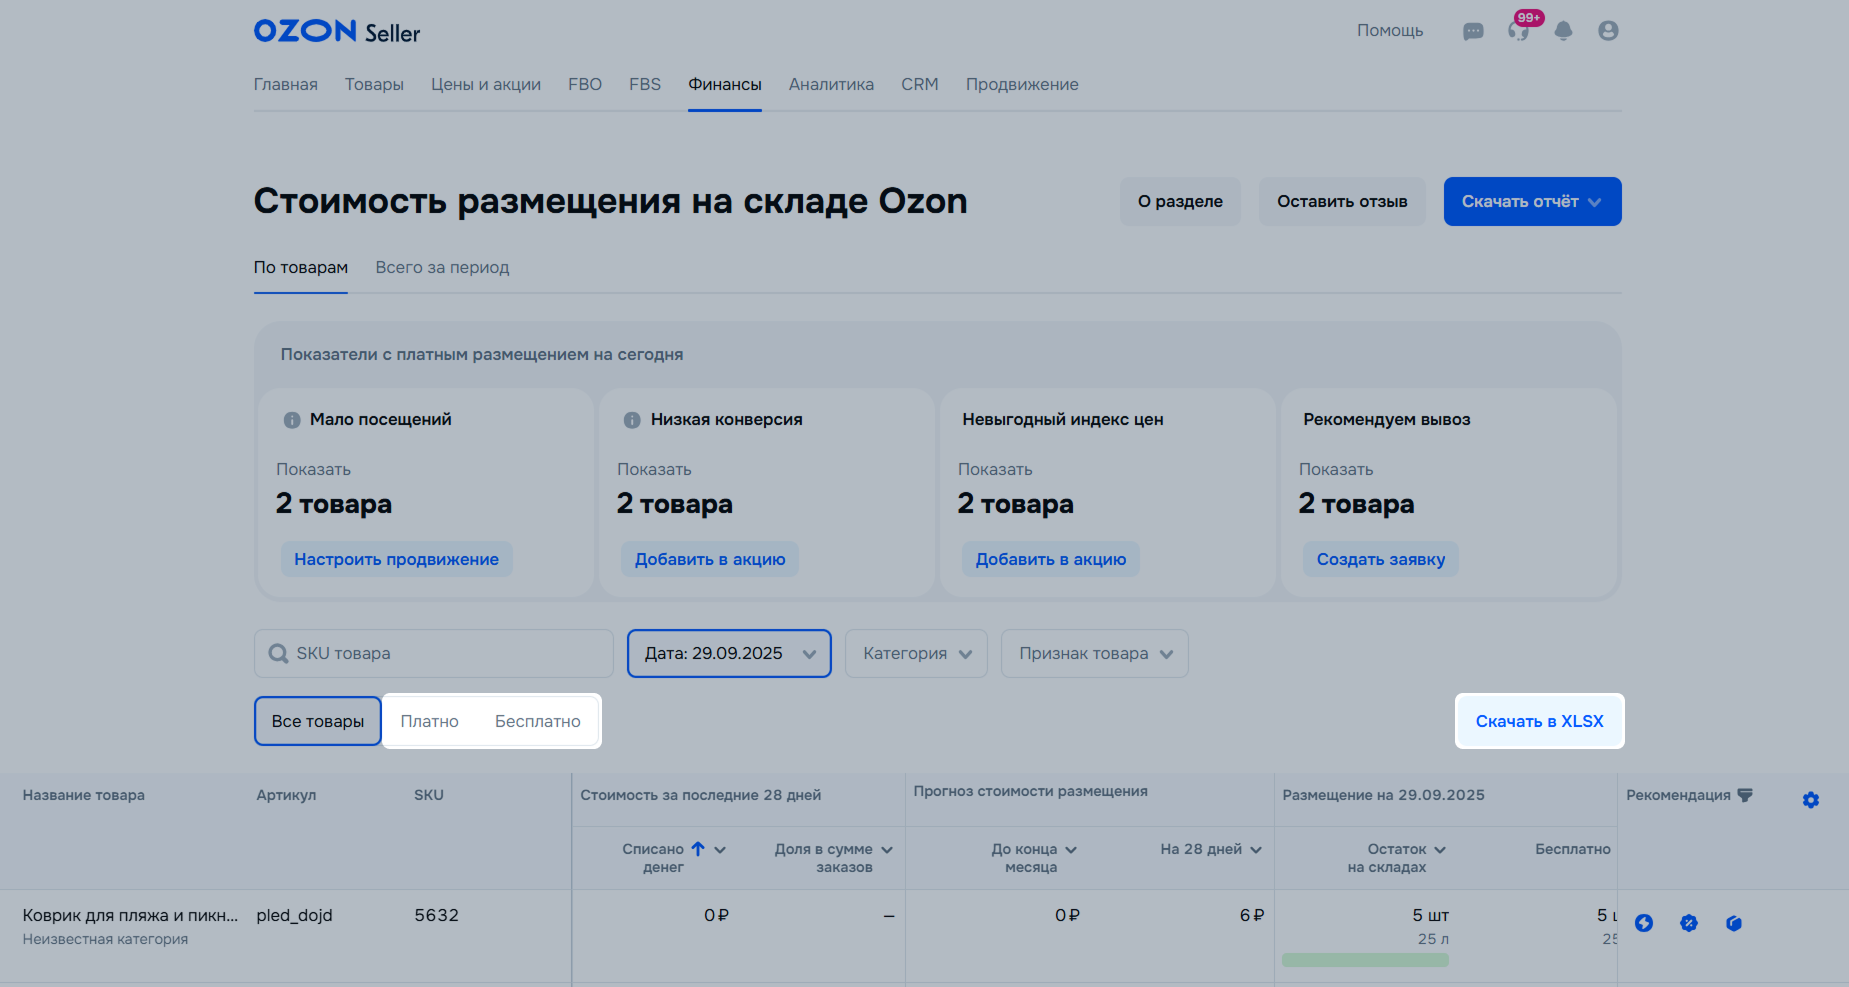Viewport: 1849px width, 987px height.
Task: Click the box withdrawal icon in row
Action: [x=1734, y=923]
